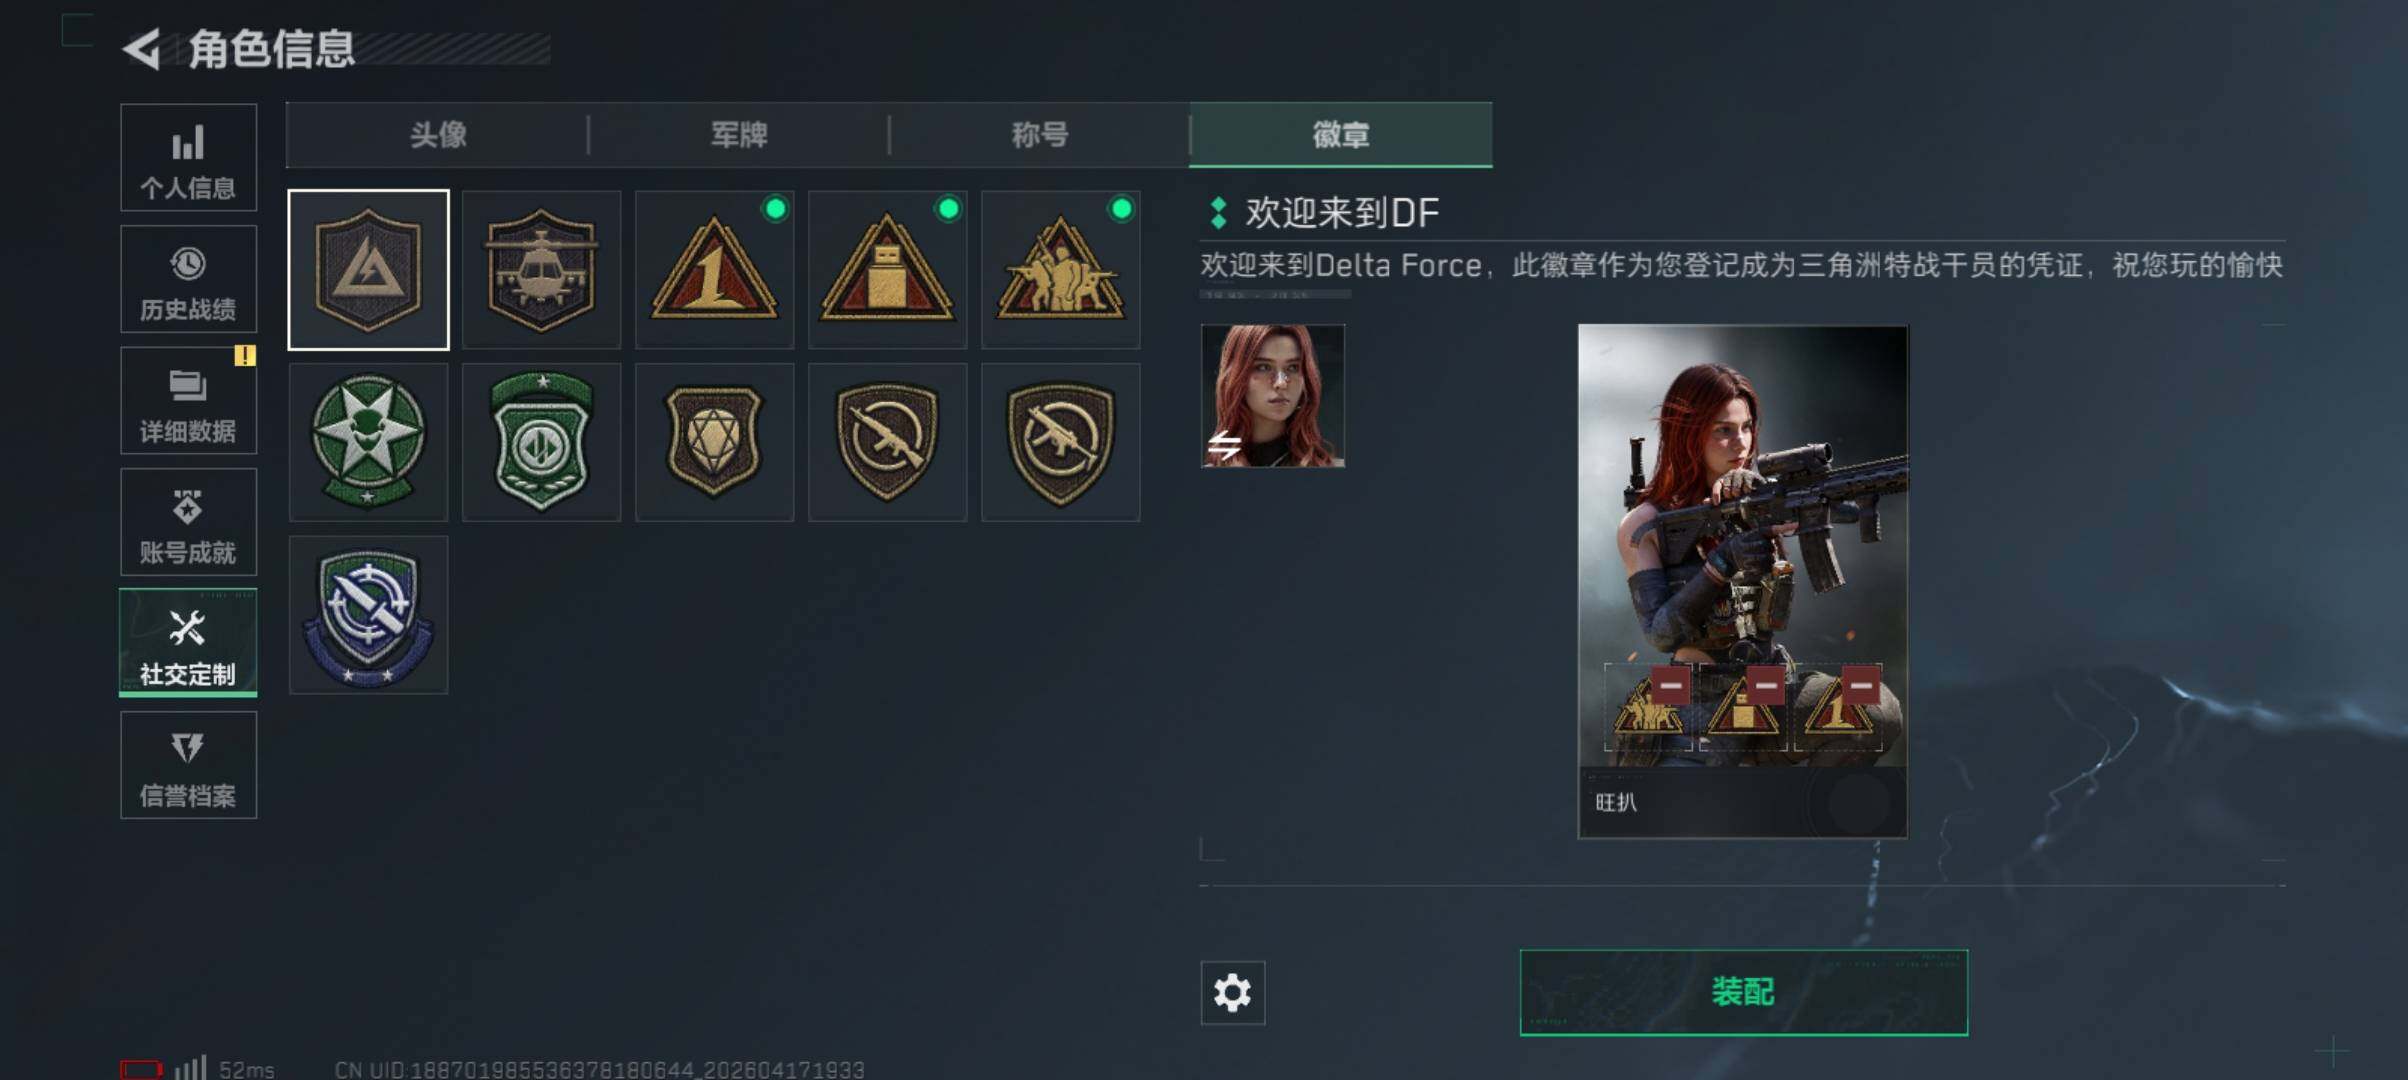This screenshot has height=1080, width=2408.
Task: Open the 称号 tab
Action: 1040,134
